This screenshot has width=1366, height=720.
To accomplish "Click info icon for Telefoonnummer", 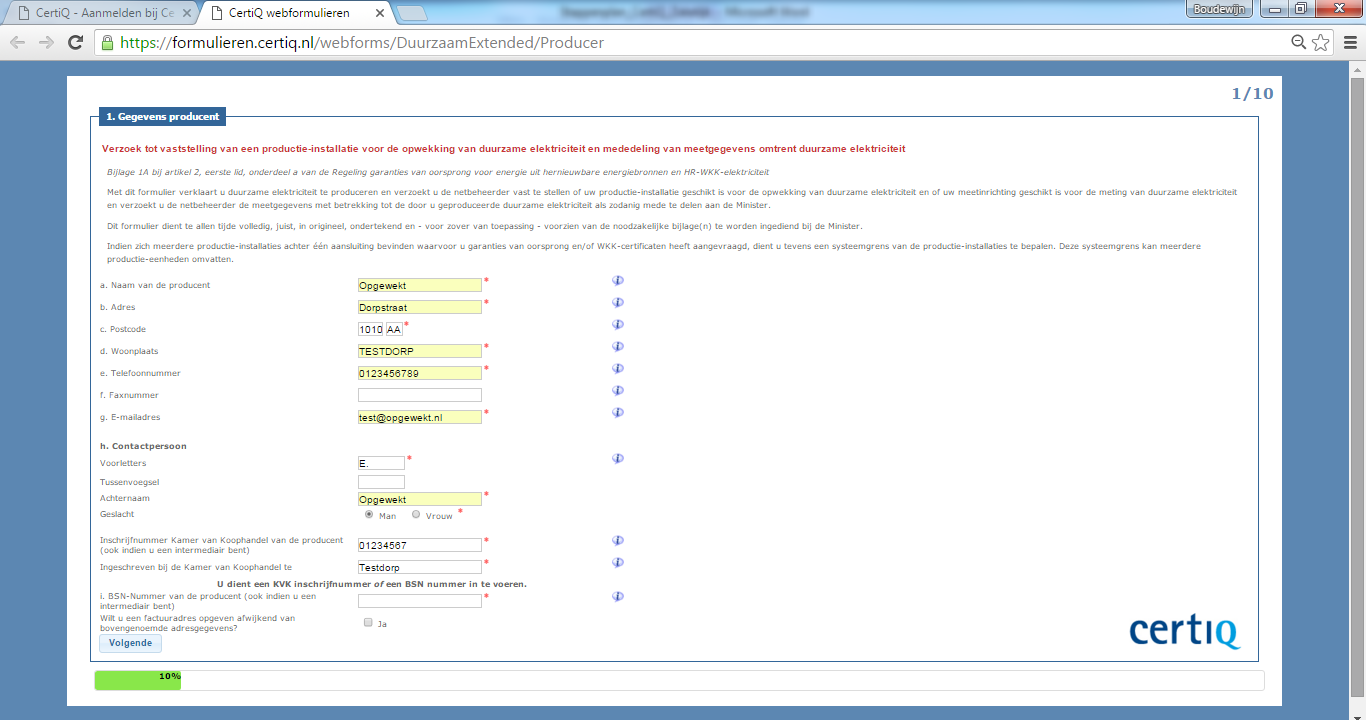I will (618, 368).
